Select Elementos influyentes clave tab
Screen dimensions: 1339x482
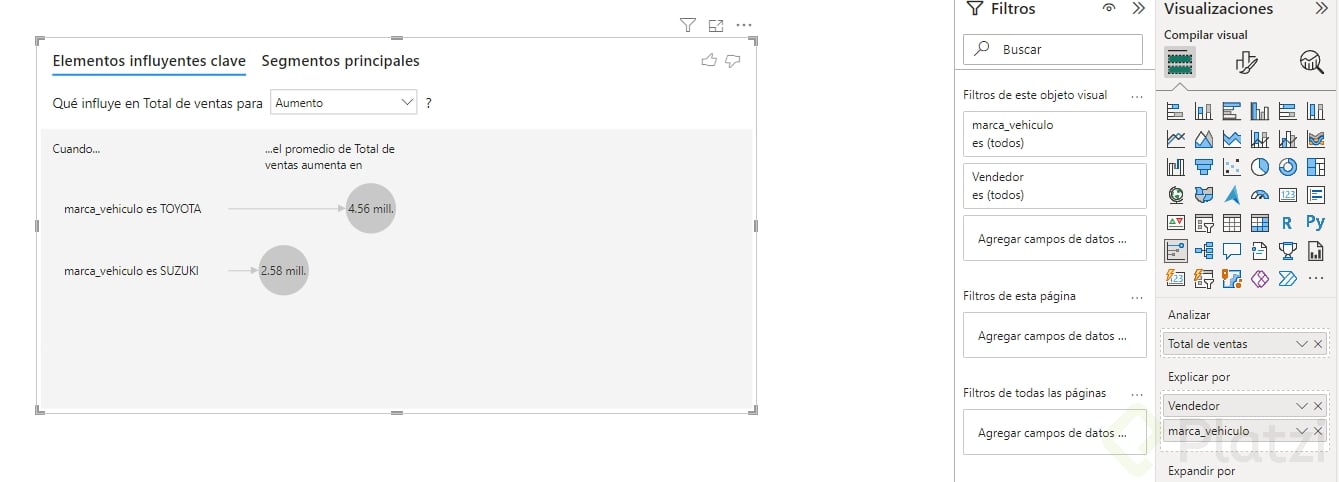pyautogui.click(x=149, y=61)
